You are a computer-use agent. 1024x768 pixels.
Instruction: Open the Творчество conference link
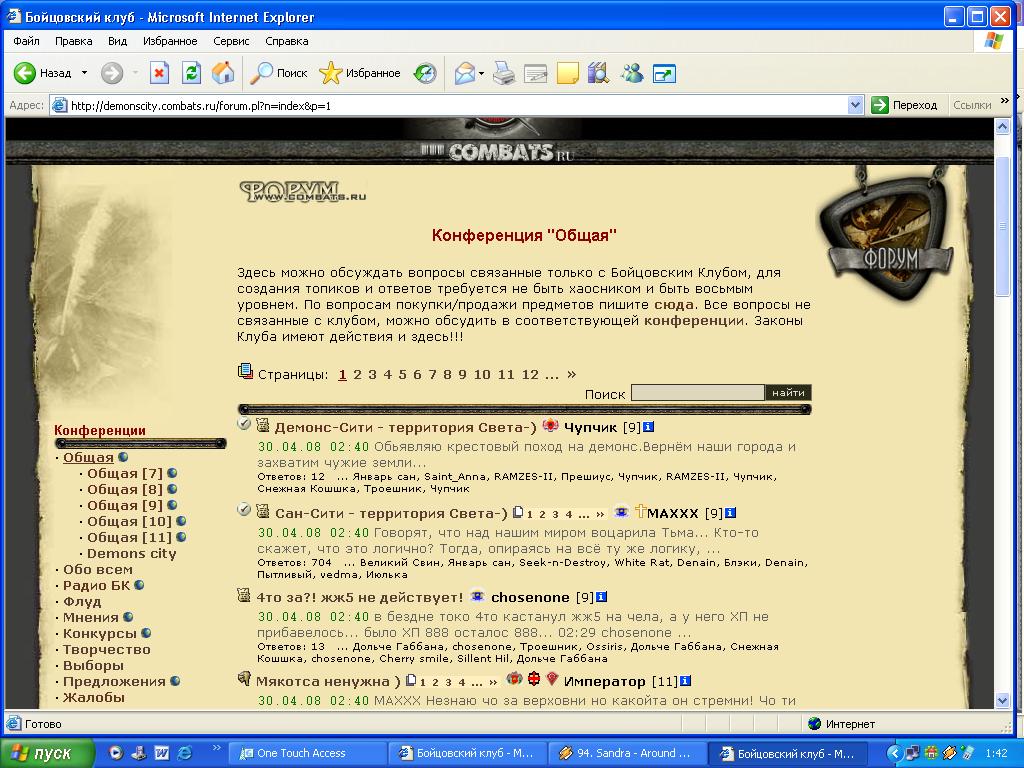point(106,649)
